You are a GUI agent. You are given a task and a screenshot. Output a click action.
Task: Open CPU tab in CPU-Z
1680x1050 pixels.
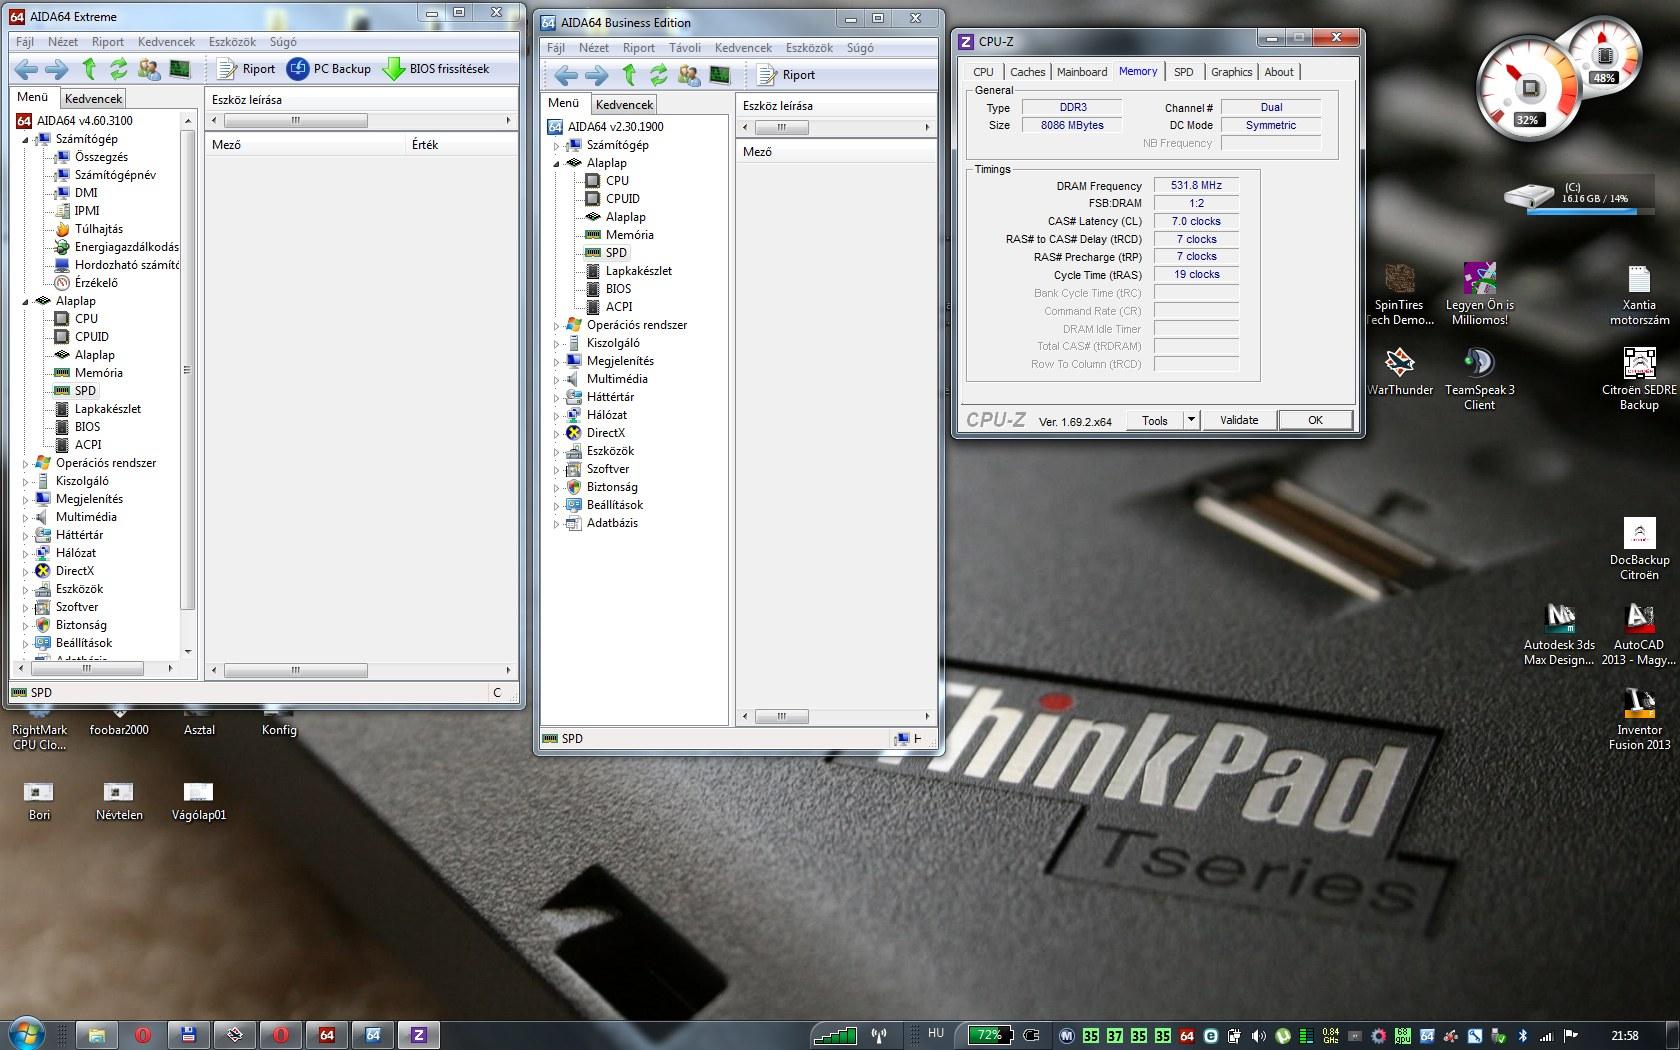pyautogui.click(x=983, y=72)
